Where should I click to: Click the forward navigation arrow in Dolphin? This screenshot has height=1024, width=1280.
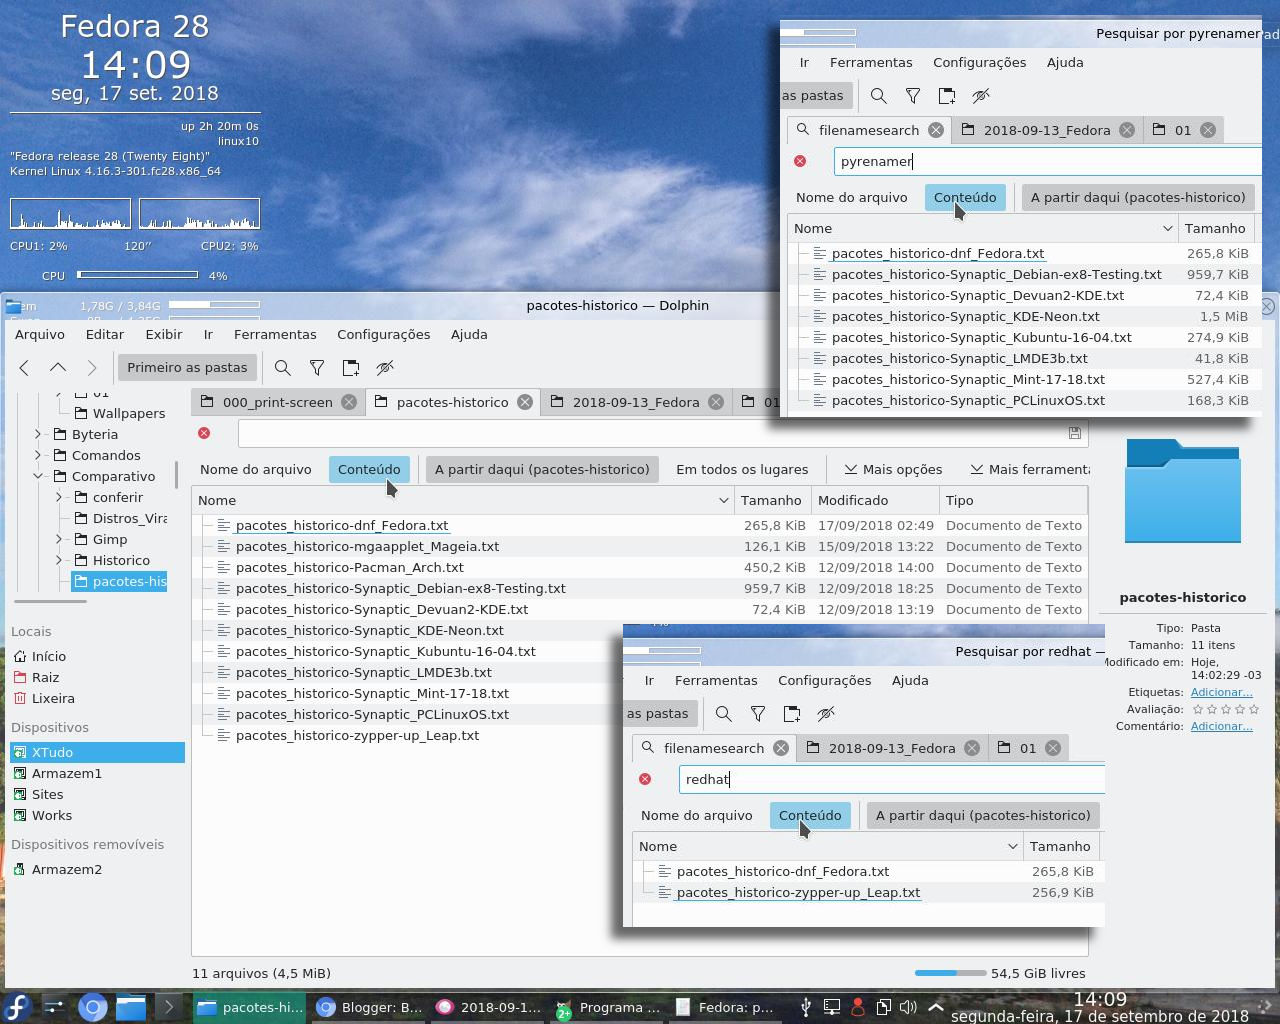pyautogui.click(x=92, y=368)
